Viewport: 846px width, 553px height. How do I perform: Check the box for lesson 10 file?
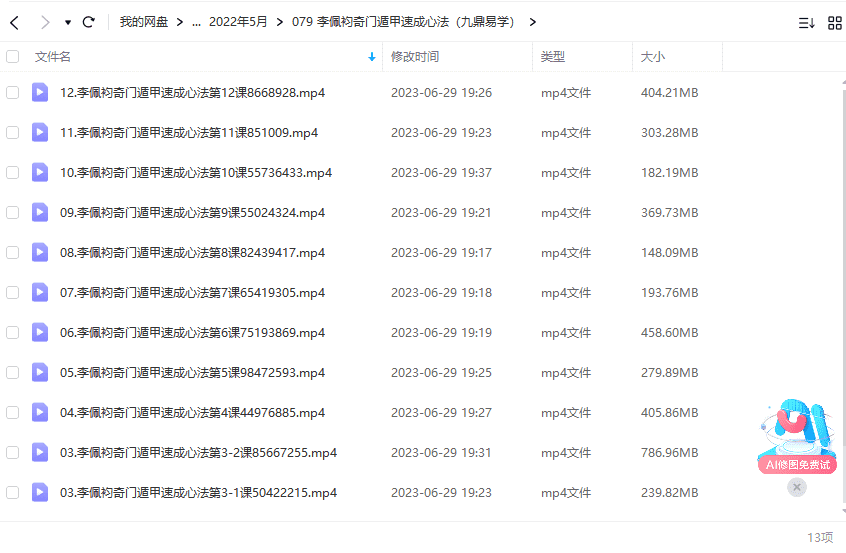(x=12, y=173)
